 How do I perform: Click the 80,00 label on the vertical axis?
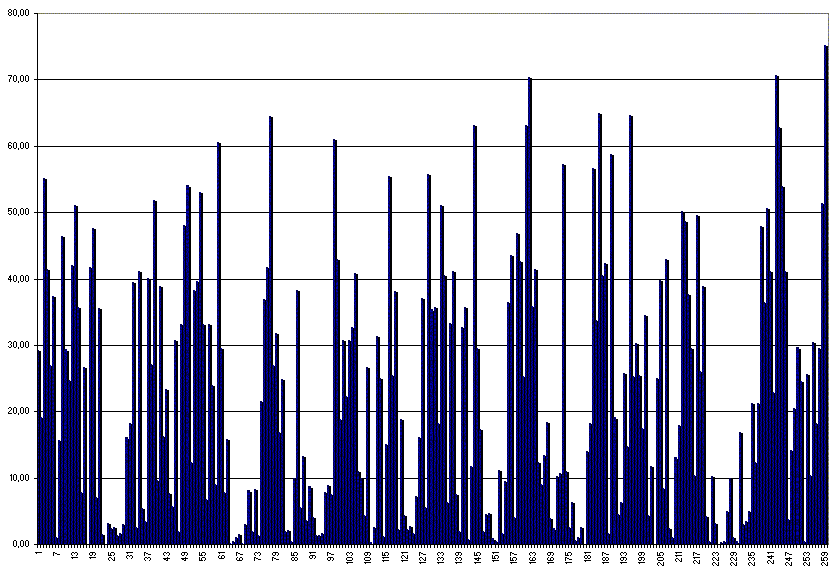(17, 13)
